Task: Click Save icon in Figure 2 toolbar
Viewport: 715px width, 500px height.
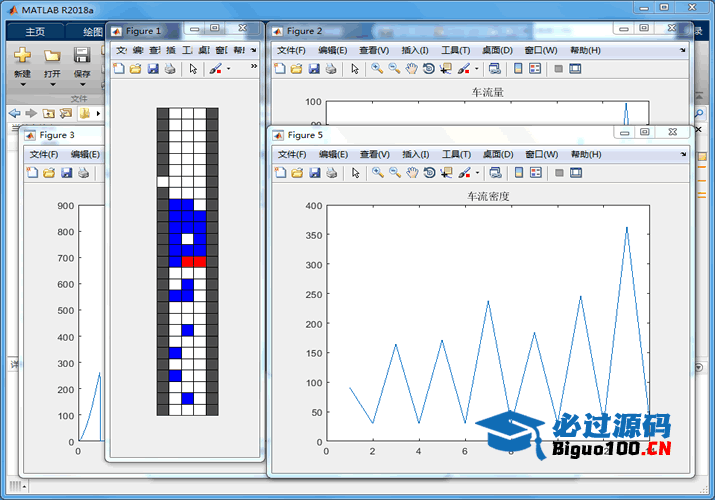Action: click(314, 69)
